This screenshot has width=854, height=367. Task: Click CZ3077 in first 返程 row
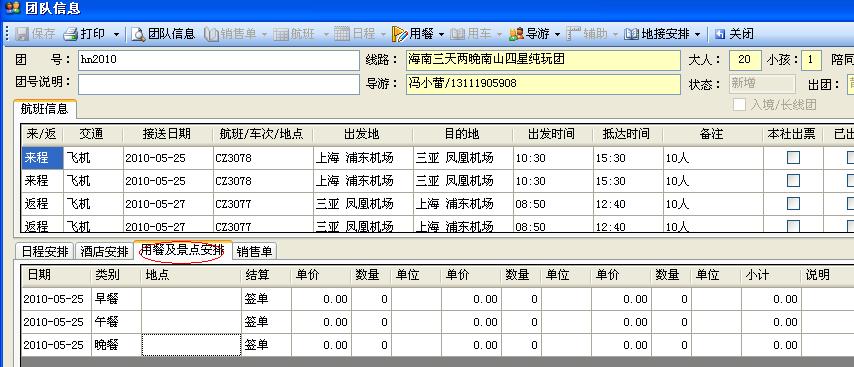[x=262, y=204]
